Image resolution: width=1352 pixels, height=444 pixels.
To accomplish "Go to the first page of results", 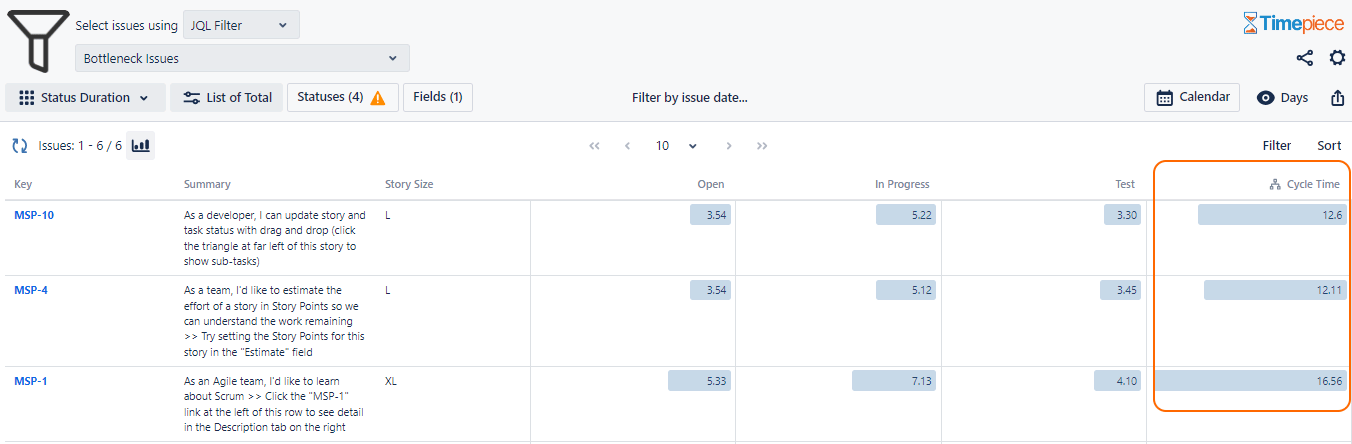I will tap(595, 146).
